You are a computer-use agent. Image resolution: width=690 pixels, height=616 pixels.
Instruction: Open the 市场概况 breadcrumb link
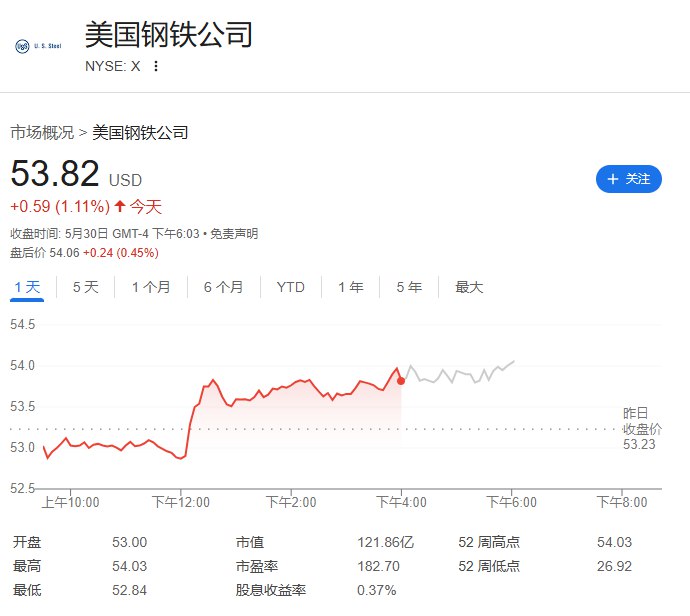pos(42,132)
